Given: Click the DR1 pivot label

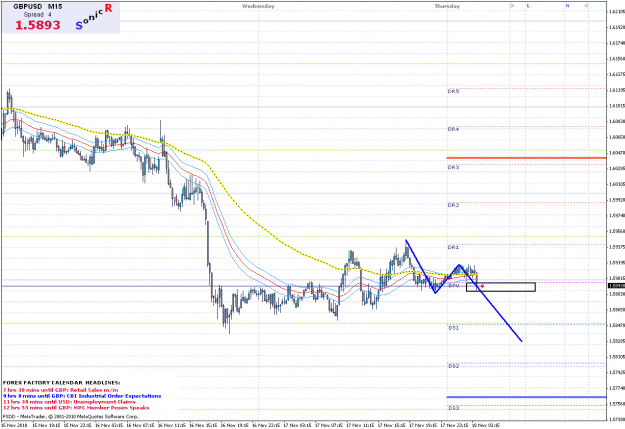Looking at the screenshot, I should pos(453,247).
